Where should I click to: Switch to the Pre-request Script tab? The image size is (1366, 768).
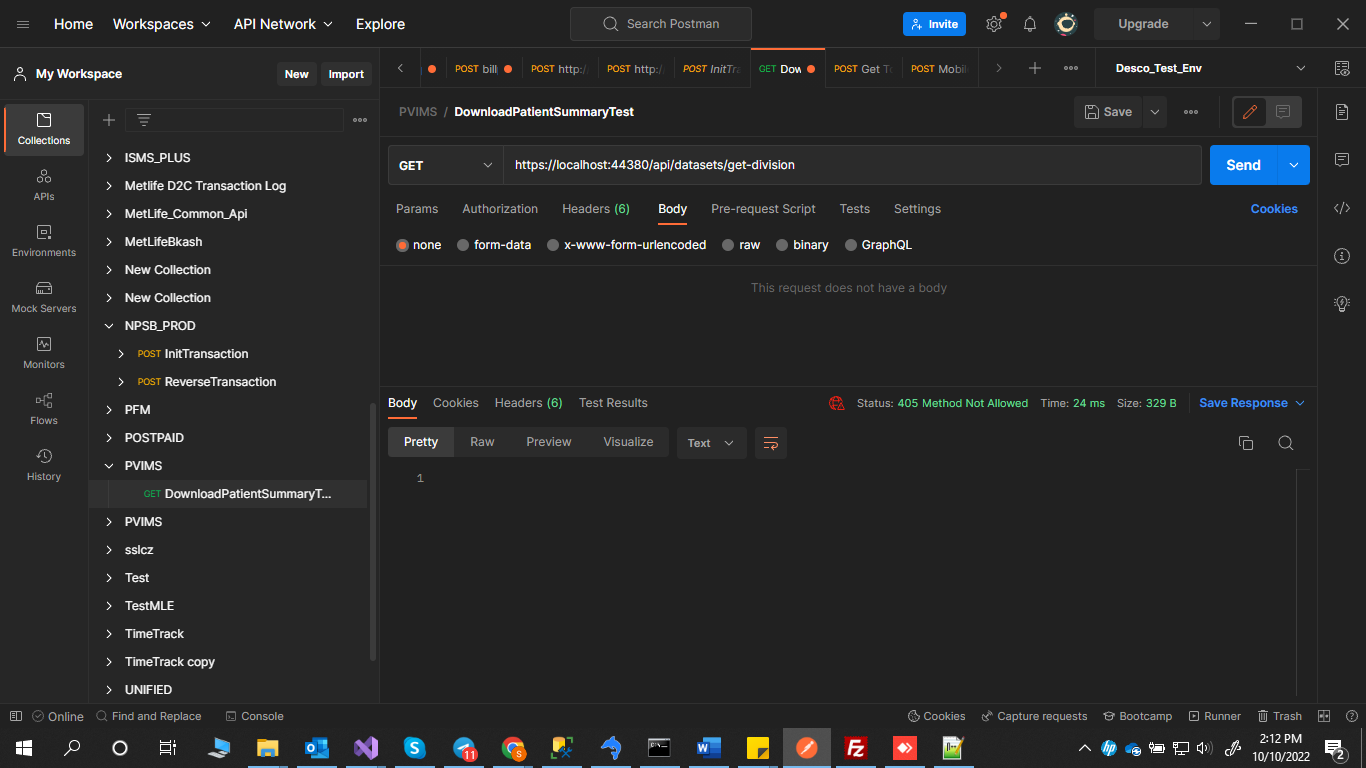click(763, 209)
